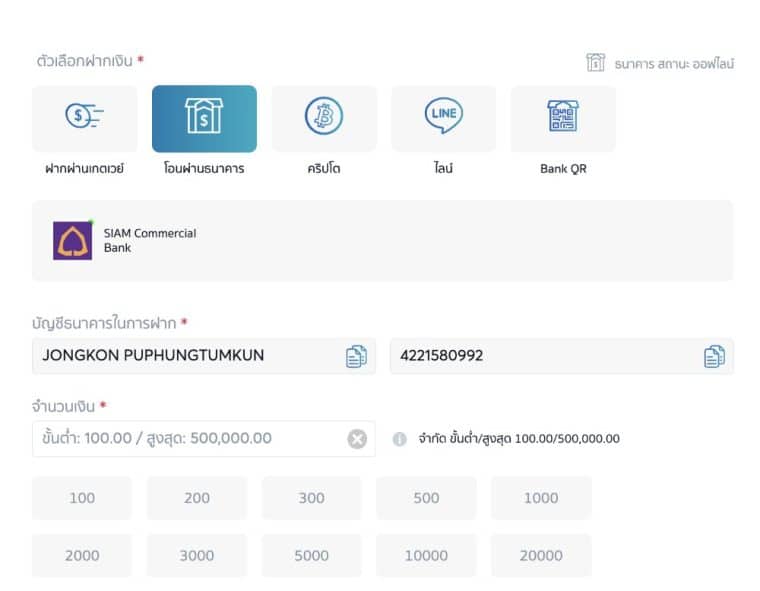Select the Bitcoin crypto deposit icon
760x591 pixels.
coord(324,118)
